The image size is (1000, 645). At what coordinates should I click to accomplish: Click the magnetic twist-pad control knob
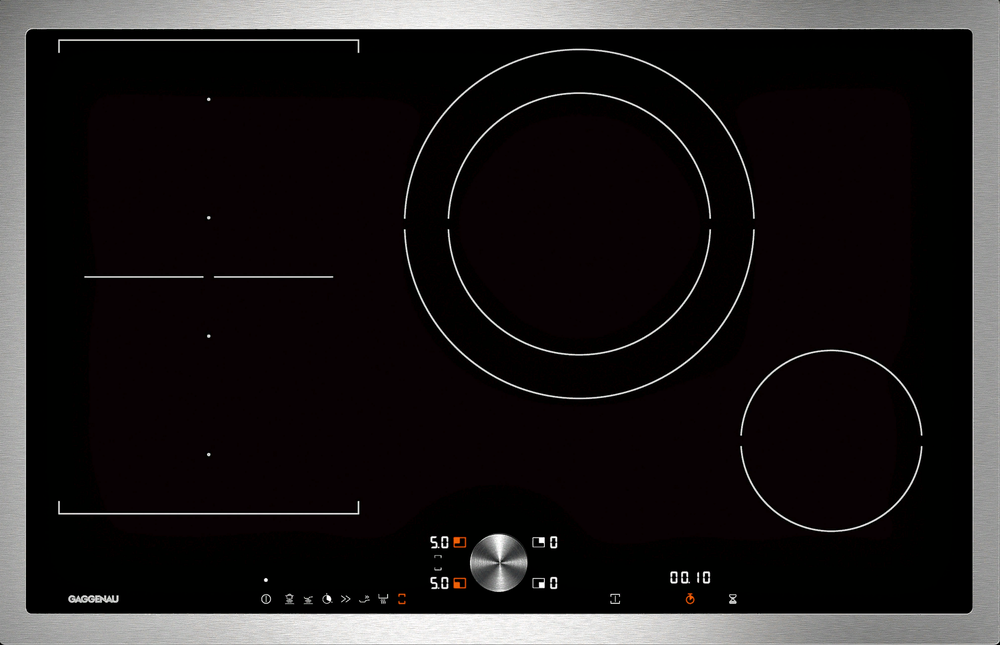tap(499, 563)
